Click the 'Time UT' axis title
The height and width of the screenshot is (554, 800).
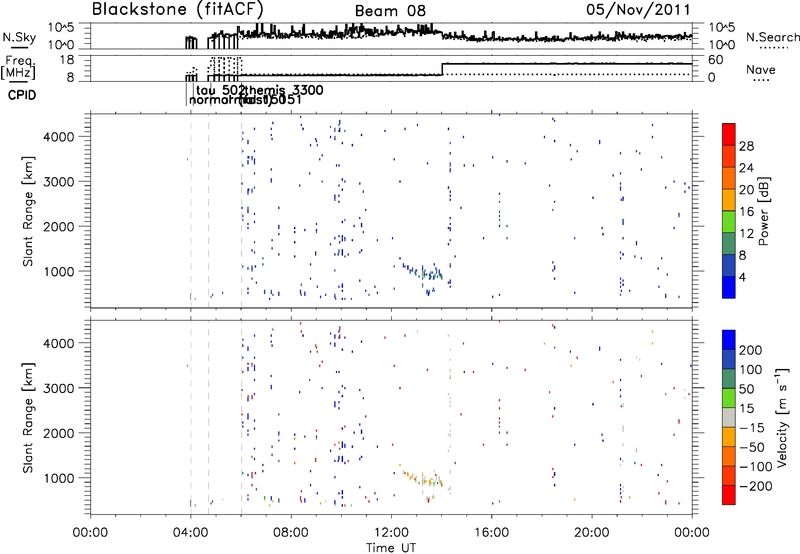coord(391,548)
